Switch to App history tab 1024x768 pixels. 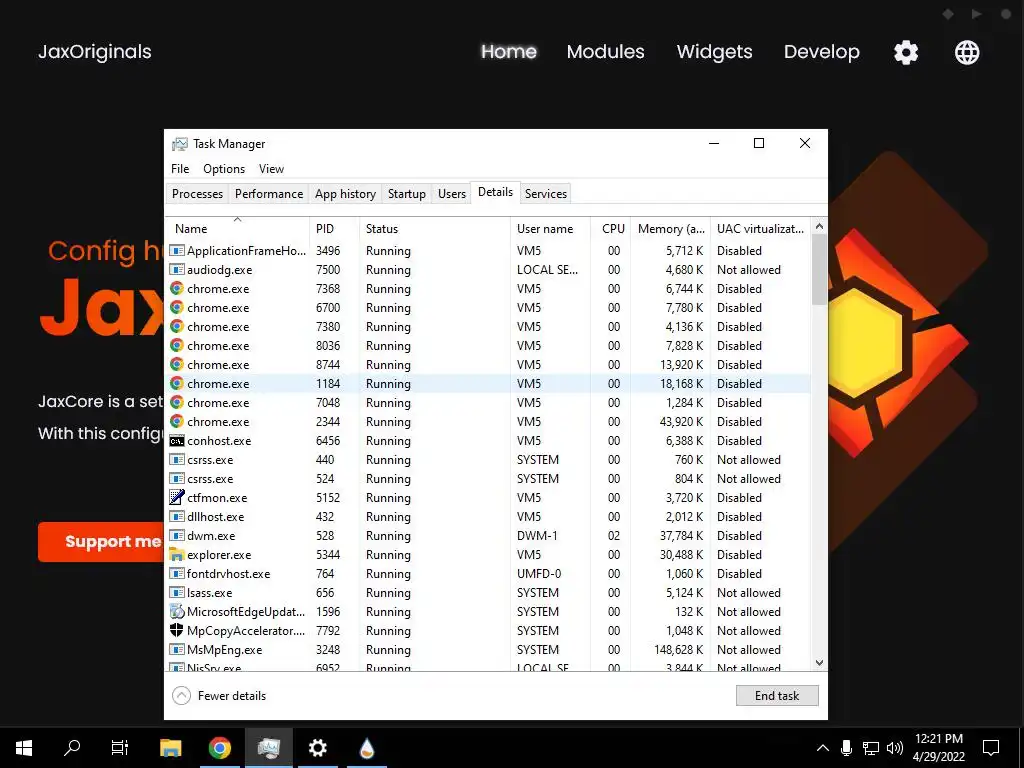(345, 193)
